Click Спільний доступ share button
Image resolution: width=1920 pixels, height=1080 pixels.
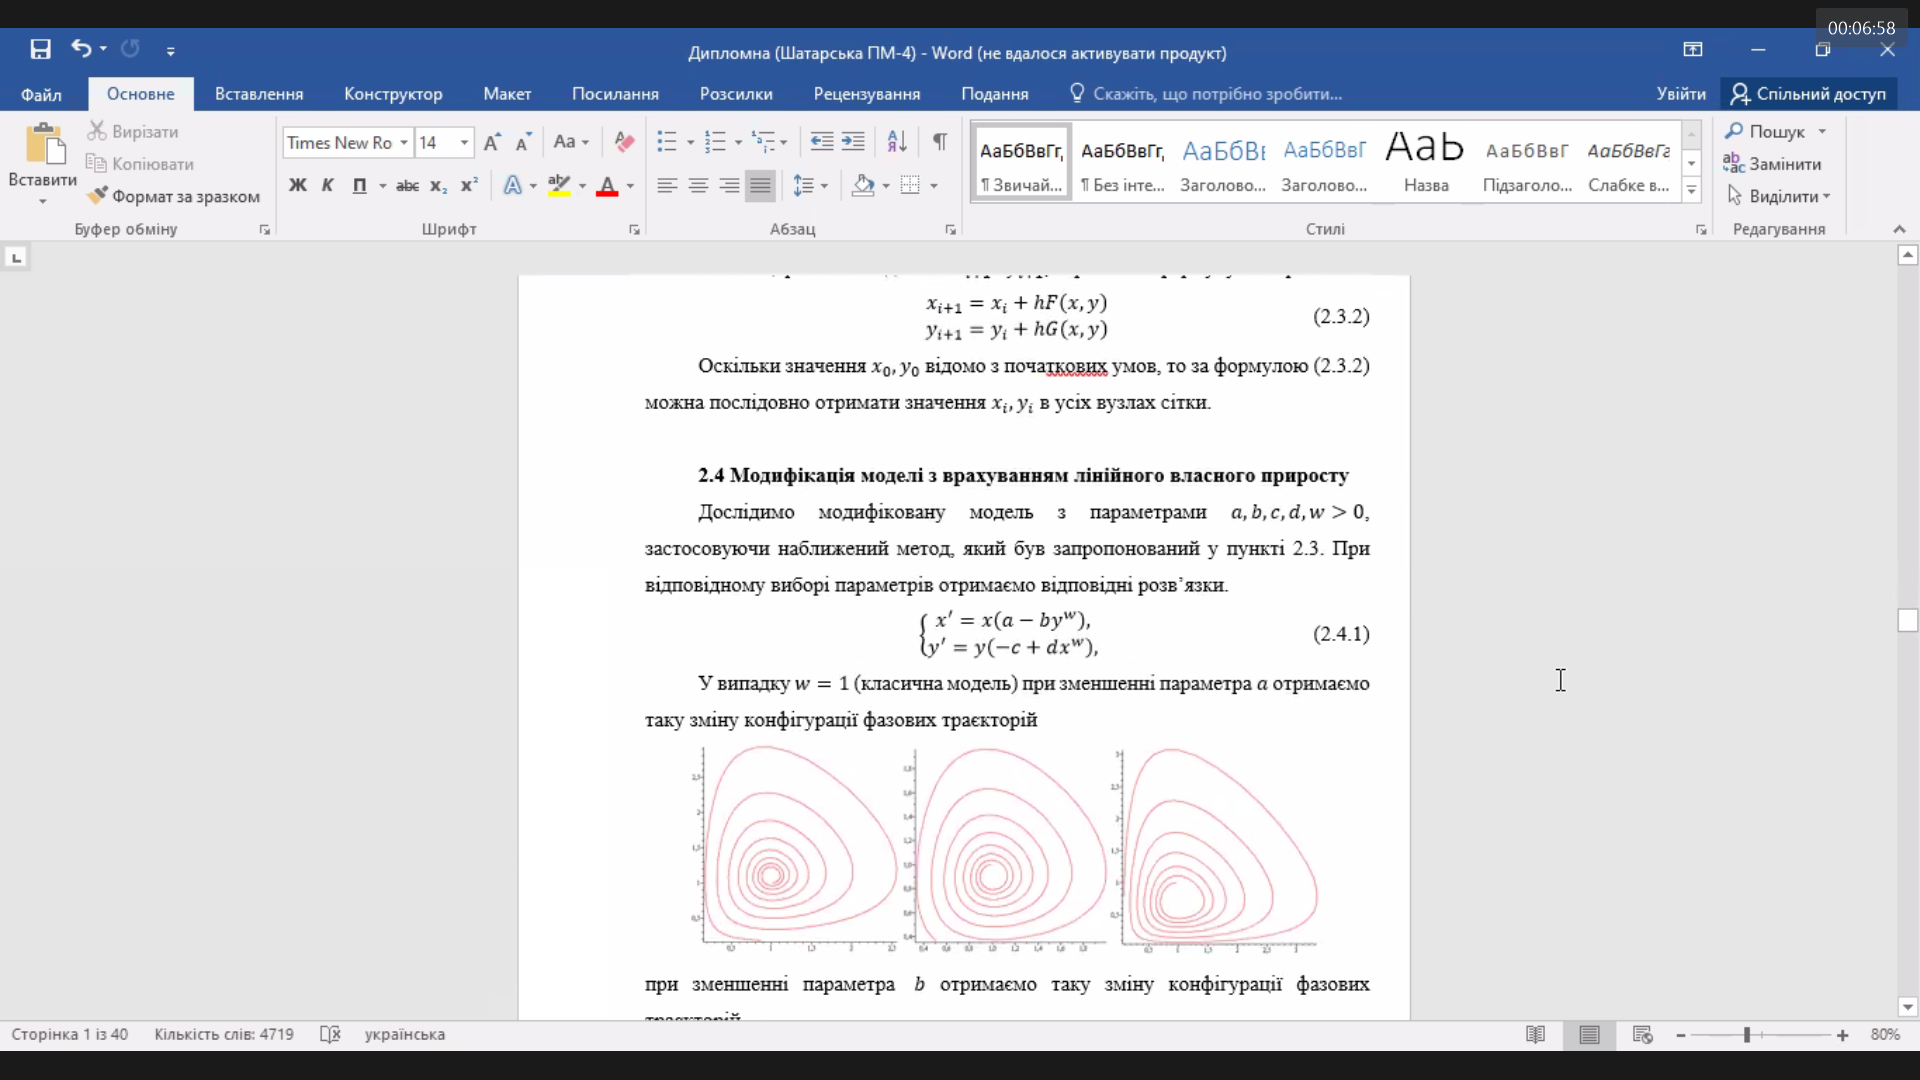pyautogui.click(x=1809, y=94)
